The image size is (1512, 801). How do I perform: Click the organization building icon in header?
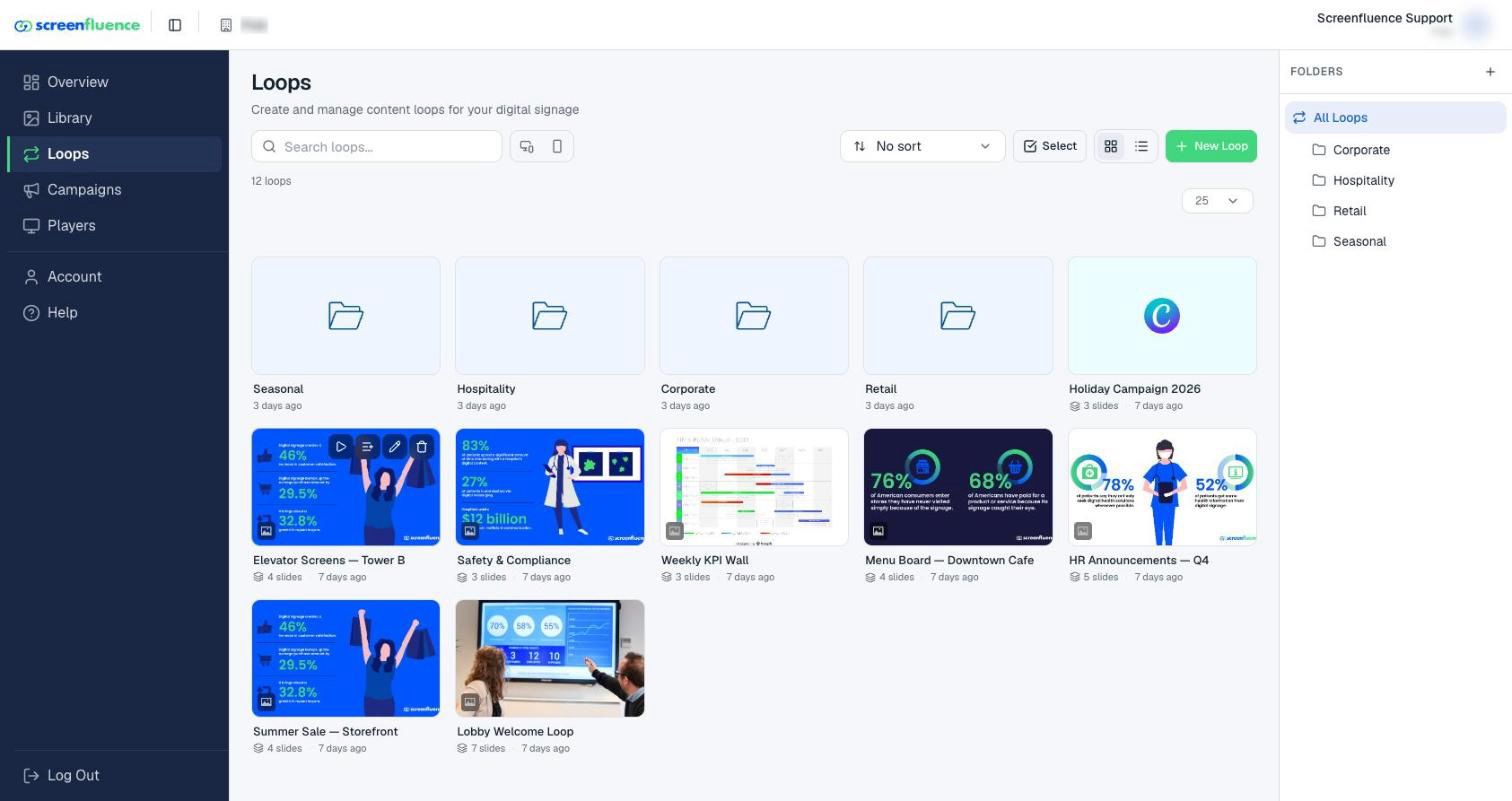click(x=226, y=25)
